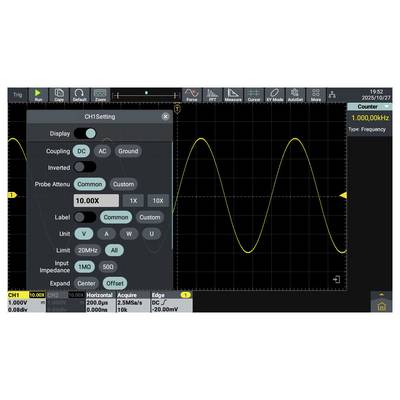Open the FFT spectrum tool
The image size is (400, 400).
point(212,95)
